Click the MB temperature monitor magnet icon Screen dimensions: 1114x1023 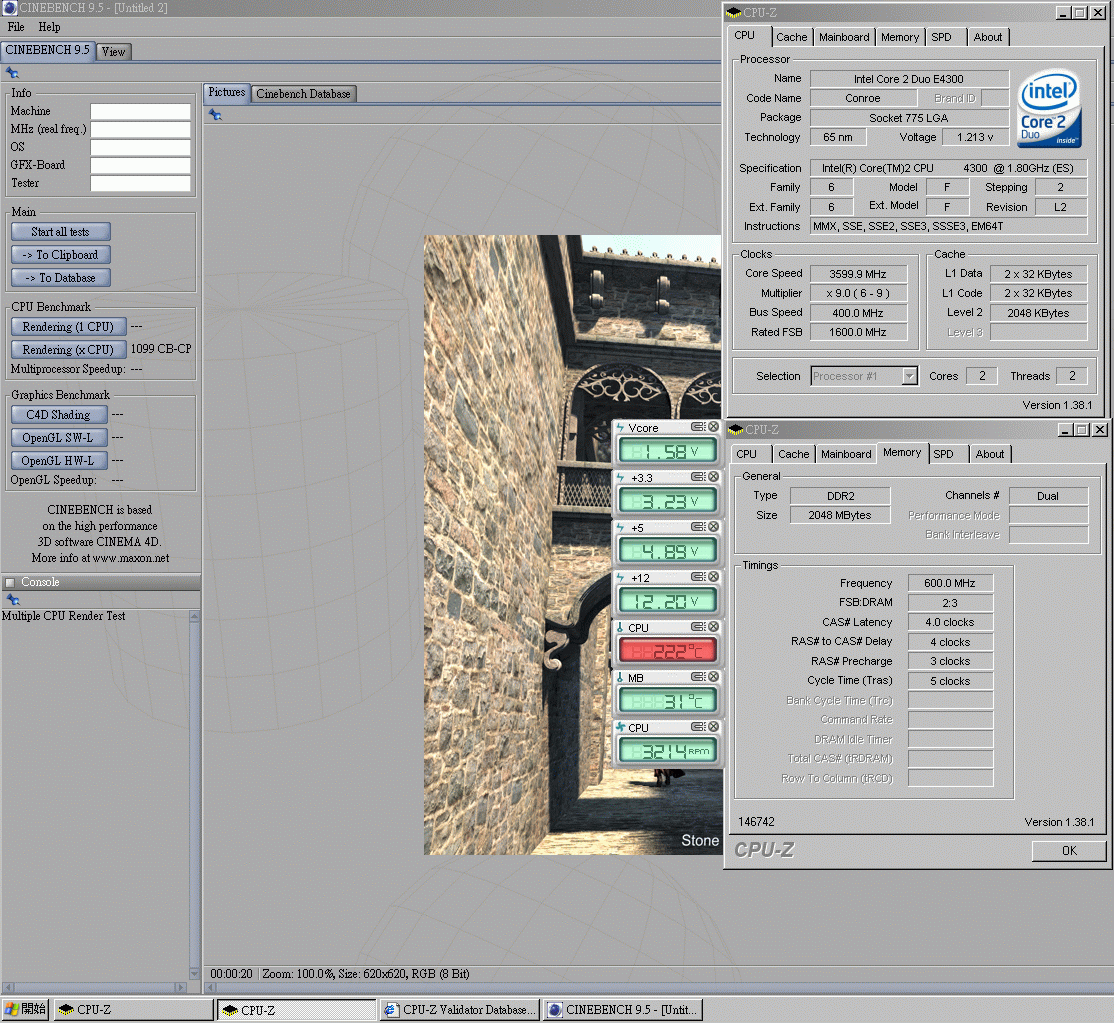[698, 676]
